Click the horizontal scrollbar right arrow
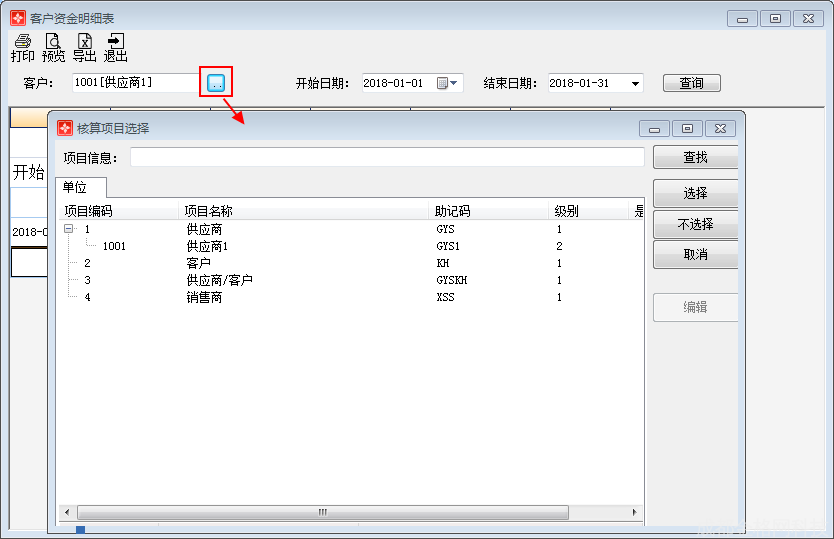 click(x=635, y=512)
